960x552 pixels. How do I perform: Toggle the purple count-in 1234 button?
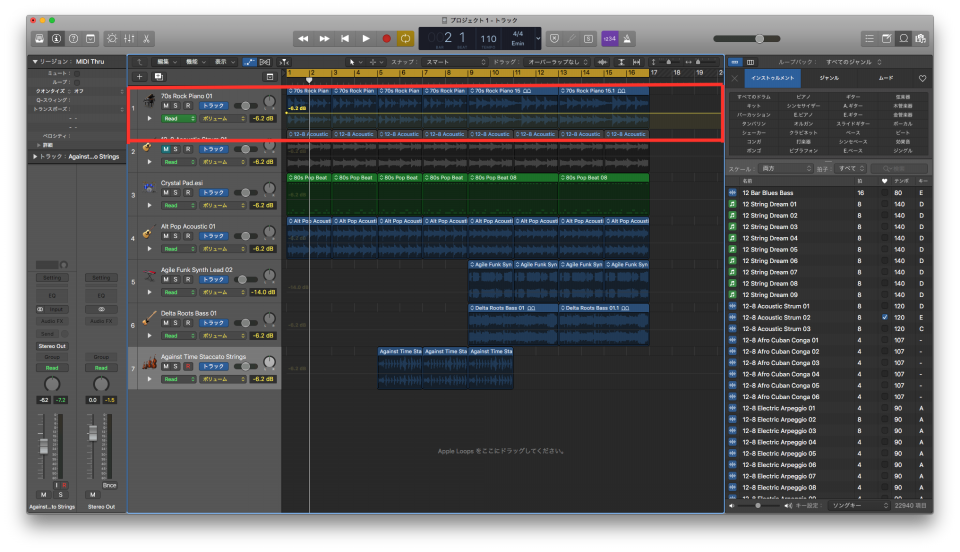click(609, 39)
